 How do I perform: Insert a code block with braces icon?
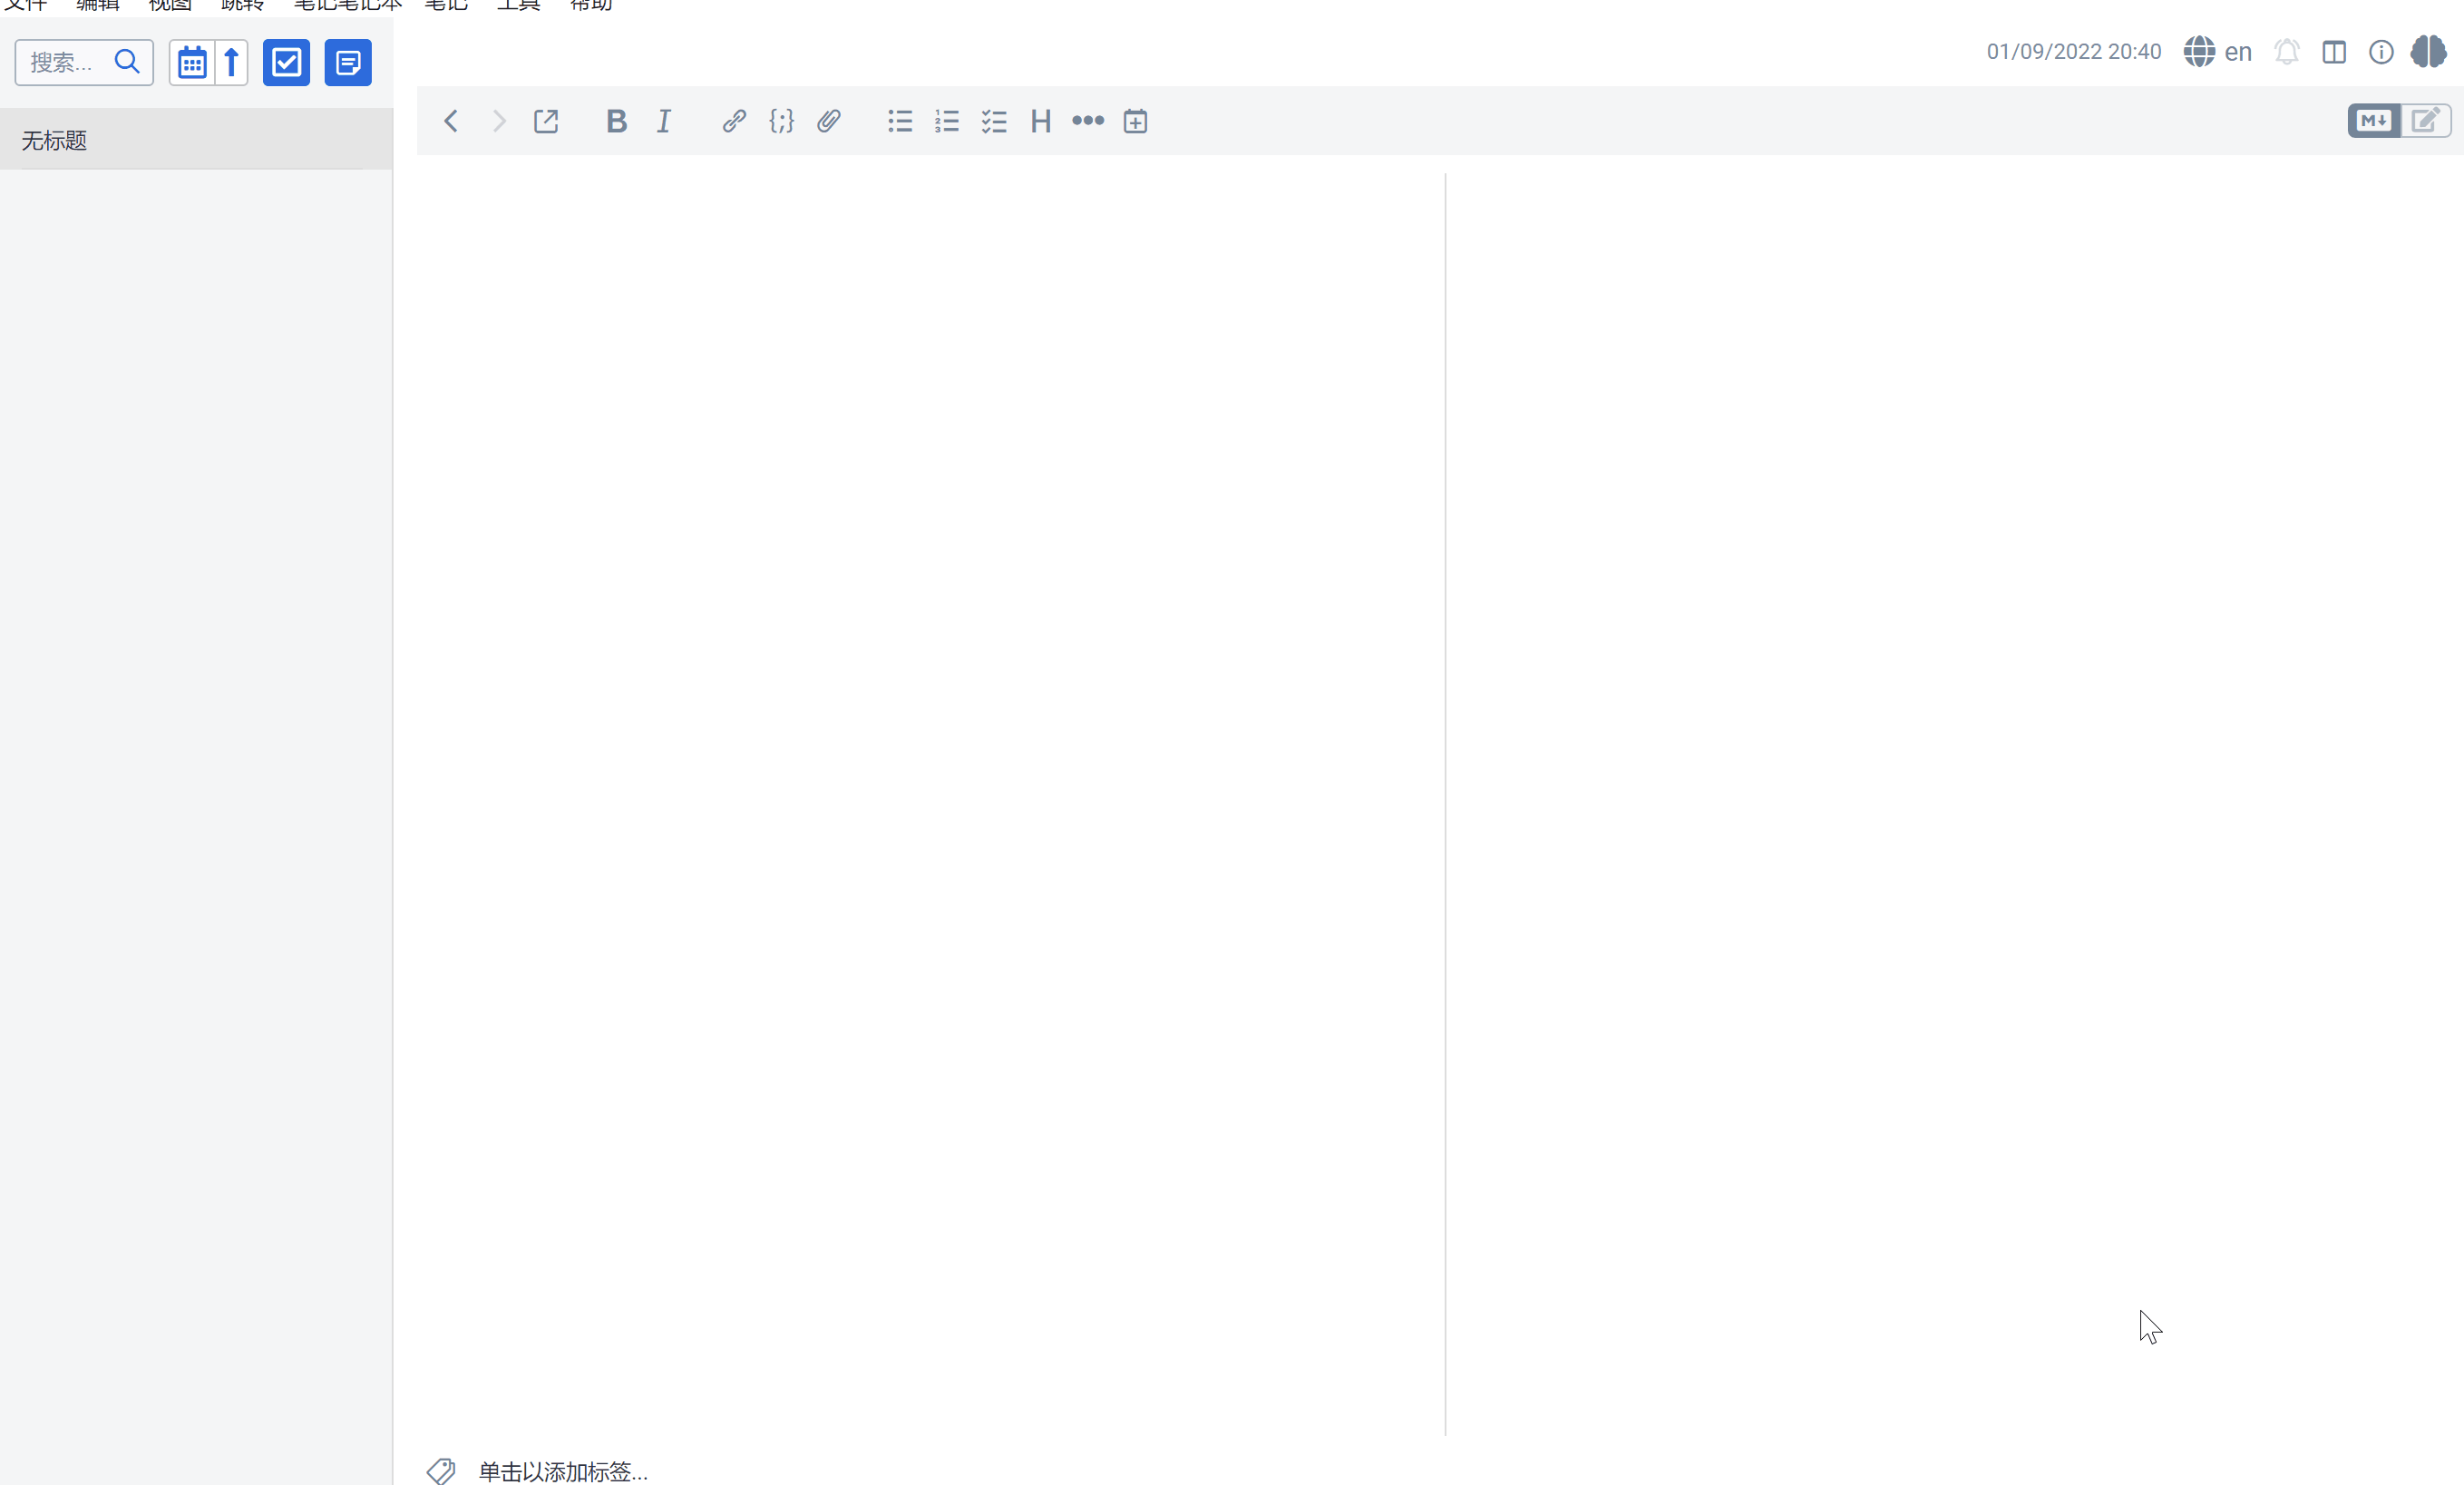click(781, 121)
